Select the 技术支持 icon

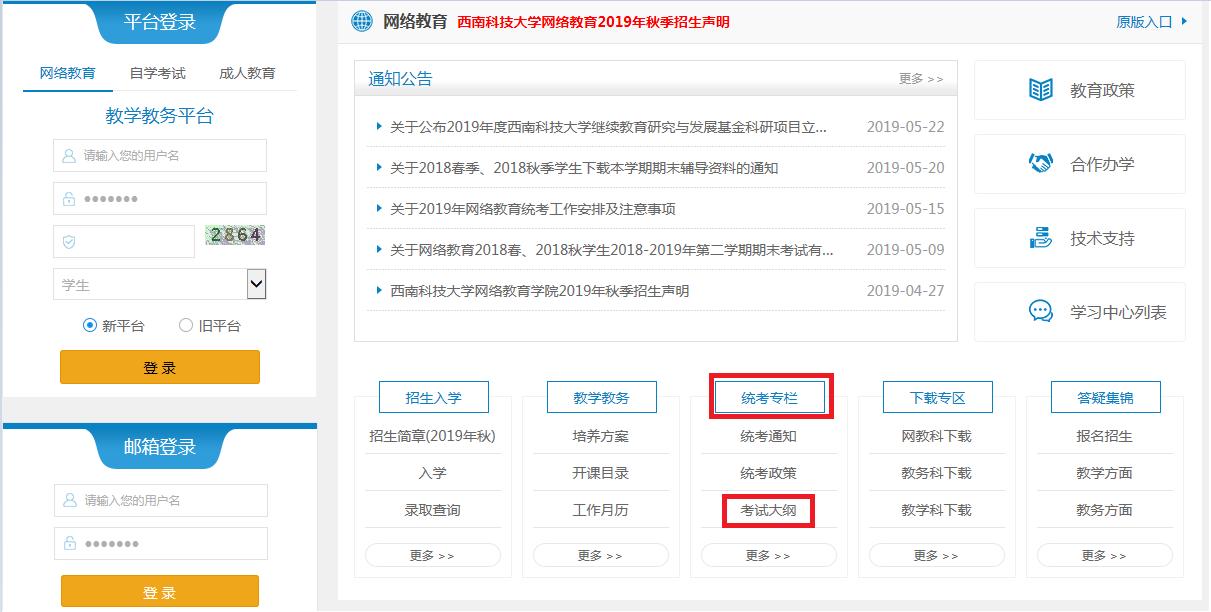[x=1041, y=237]
